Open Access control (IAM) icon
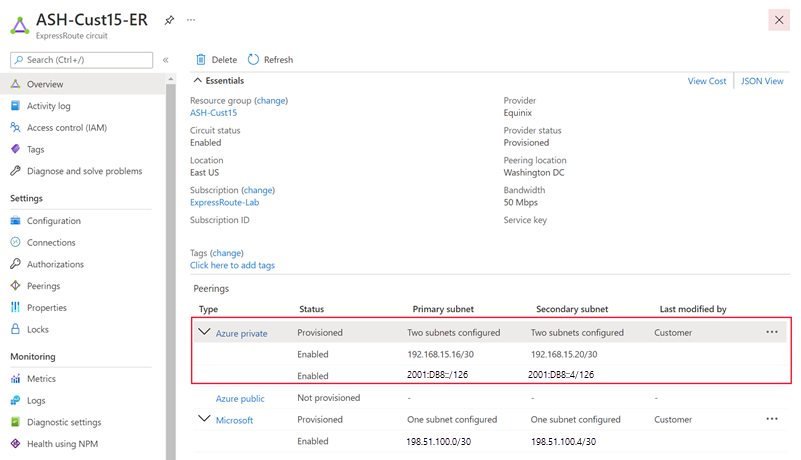 [16, 127]
